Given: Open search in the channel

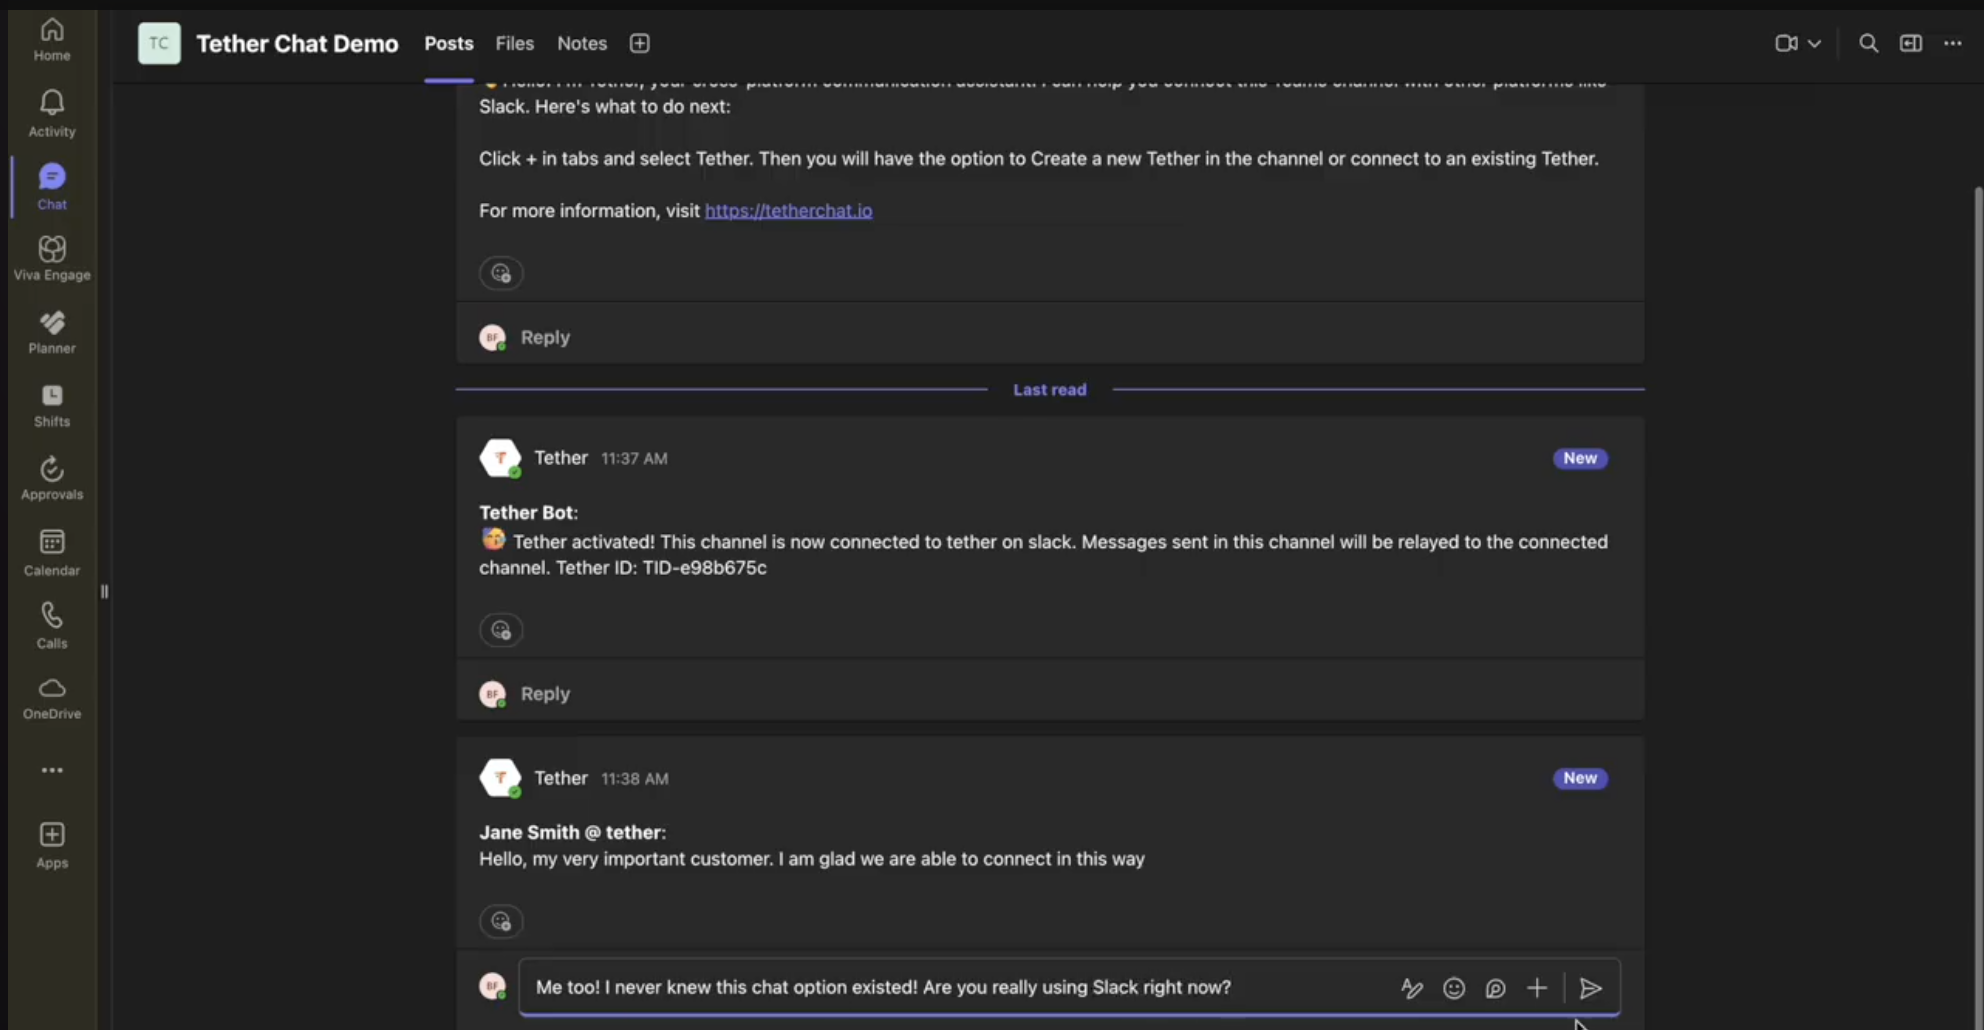Looking at the screenshot, I should 1868,43.
